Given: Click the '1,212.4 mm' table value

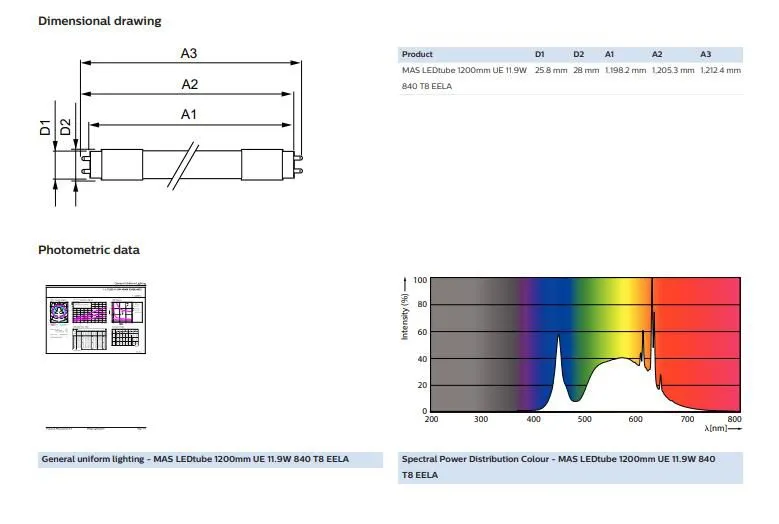Looking at the screenshot, I should tap(720, 71).
